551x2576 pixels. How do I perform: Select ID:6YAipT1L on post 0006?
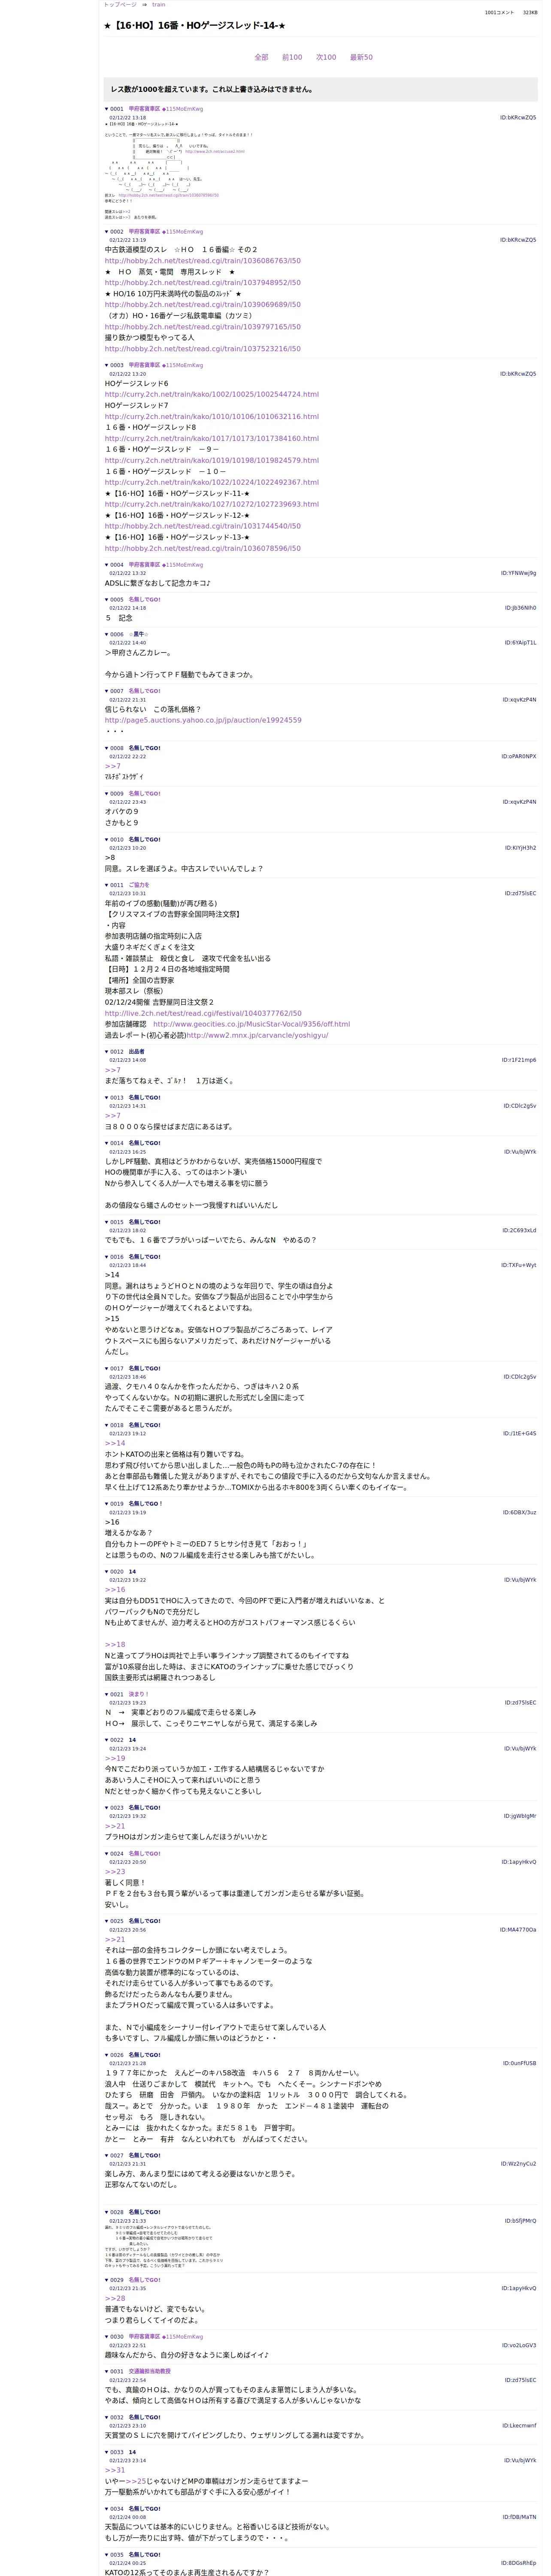pos(520,643)
